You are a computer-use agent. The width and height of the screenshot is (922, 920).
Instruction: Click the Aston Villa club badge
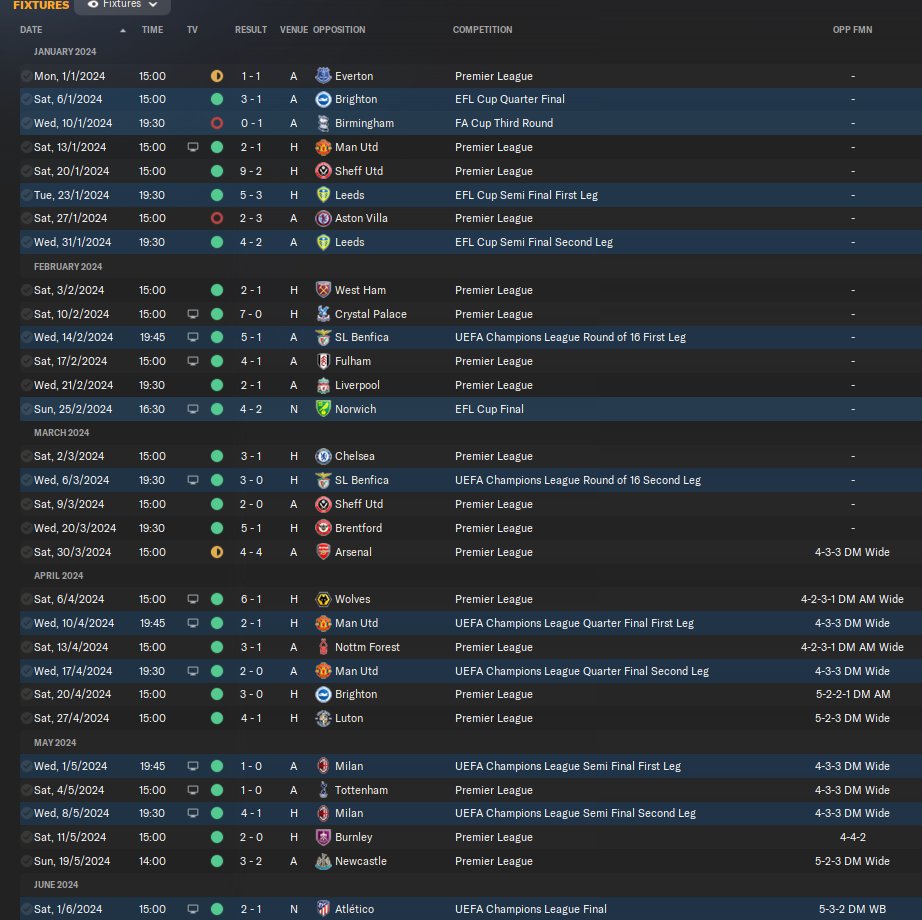[323, 218]
